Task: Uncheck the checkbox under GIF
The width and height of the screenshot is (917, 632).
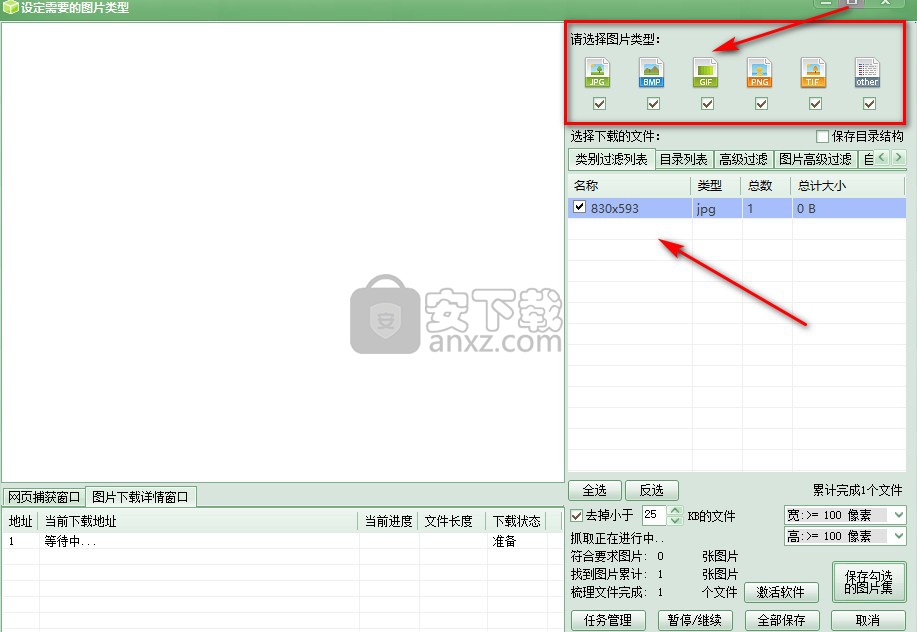Action: point(707,103)
